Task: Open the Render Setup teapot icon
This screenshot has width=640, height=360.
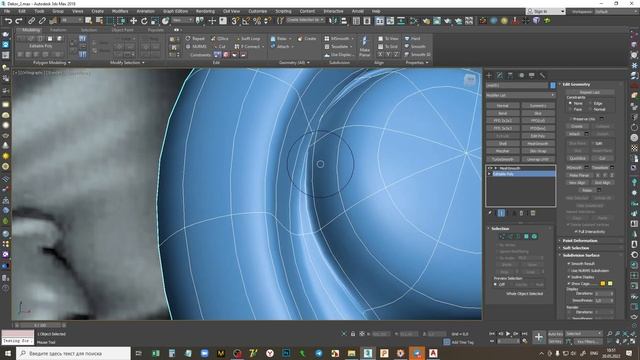Action: (x=426, y=20)
